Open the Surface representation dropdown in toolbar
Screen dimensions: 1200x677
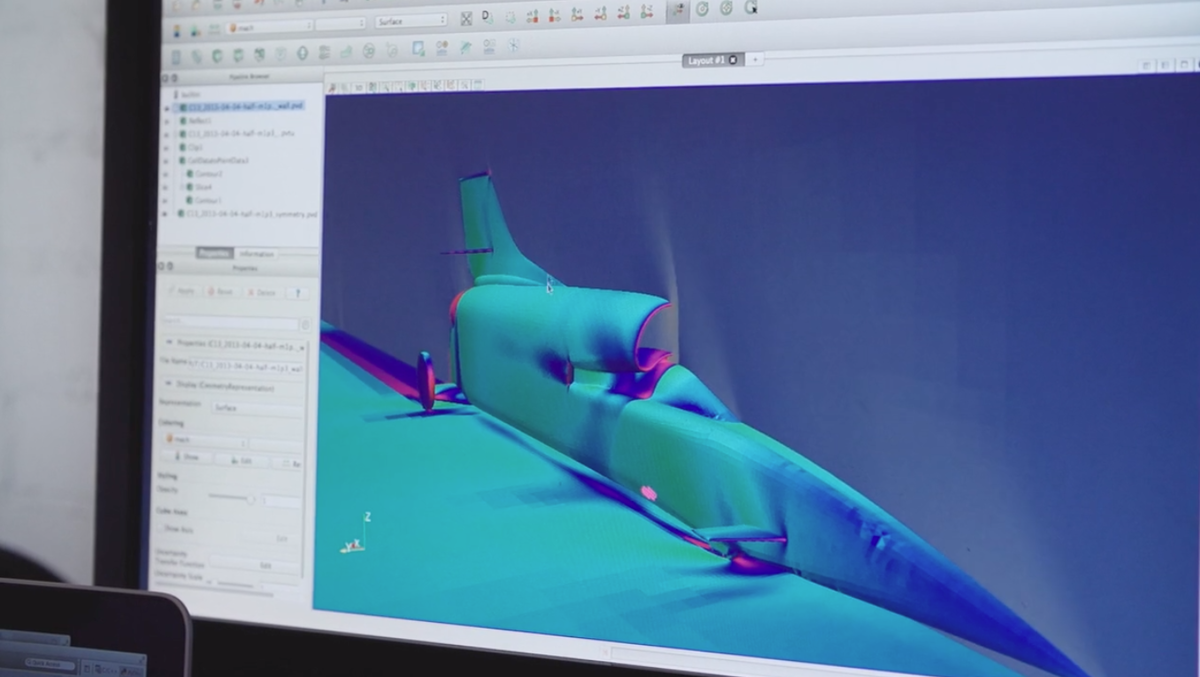click(x=411, y=21)
